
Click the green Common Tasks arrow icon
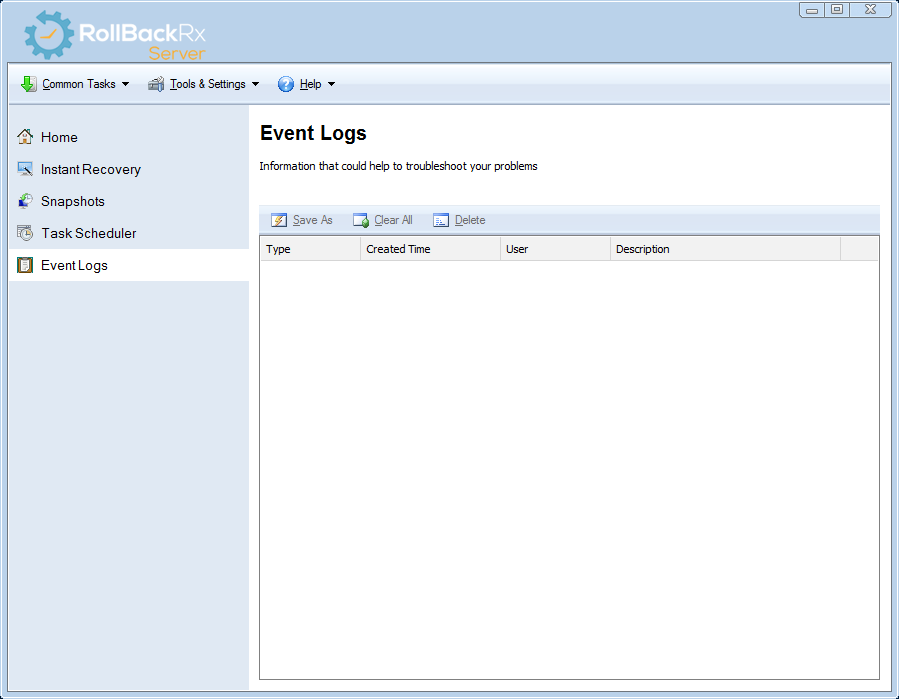tap(28, 84)
